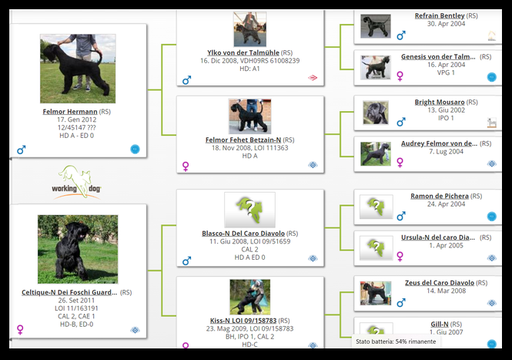The image size is (512, 360).
Task: Open Celtique-N Dei Foschi Guard... link
Action: (x=69, y=292)
